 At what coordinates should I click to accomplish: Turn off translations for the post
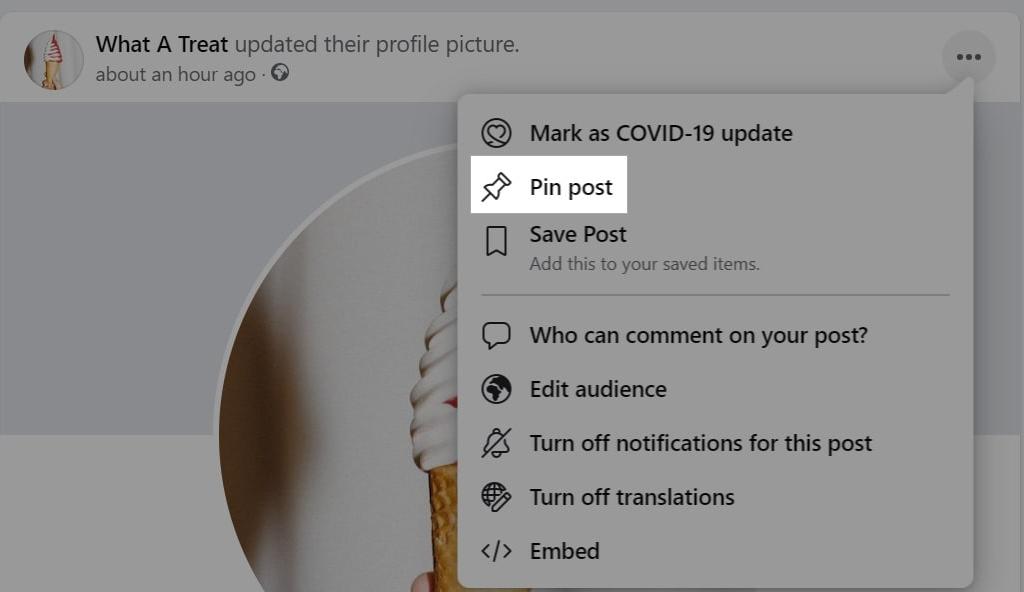click(632, 497)
